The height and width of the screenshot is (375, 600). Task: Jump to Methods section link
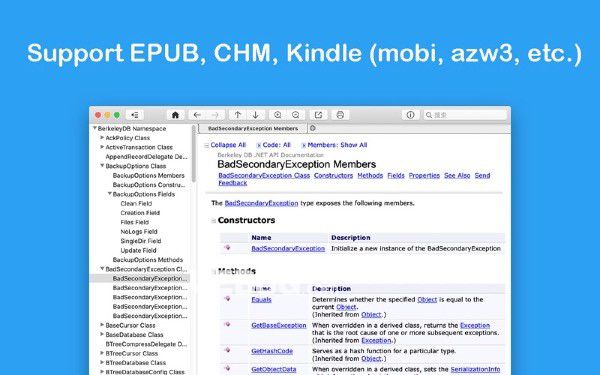pyautogui.click(x=370, y=176)
